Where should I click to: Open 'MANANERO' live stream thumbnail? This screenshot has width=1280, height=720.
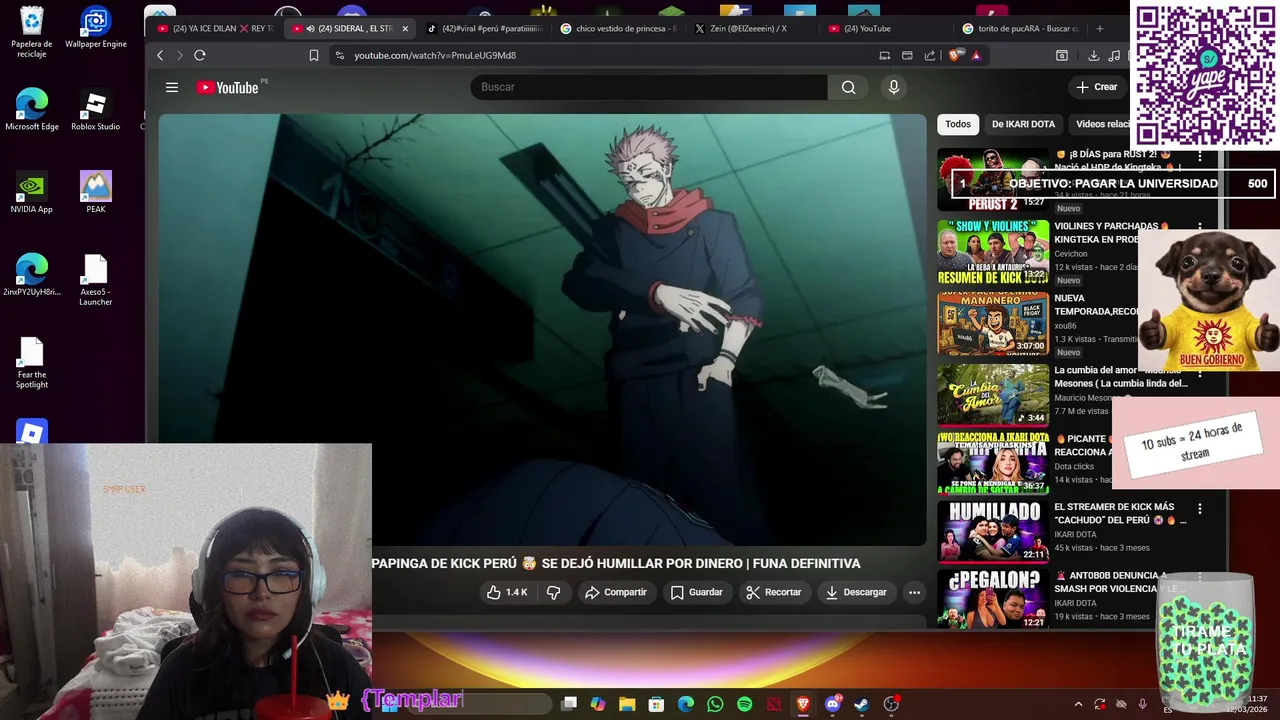[993, 323]
